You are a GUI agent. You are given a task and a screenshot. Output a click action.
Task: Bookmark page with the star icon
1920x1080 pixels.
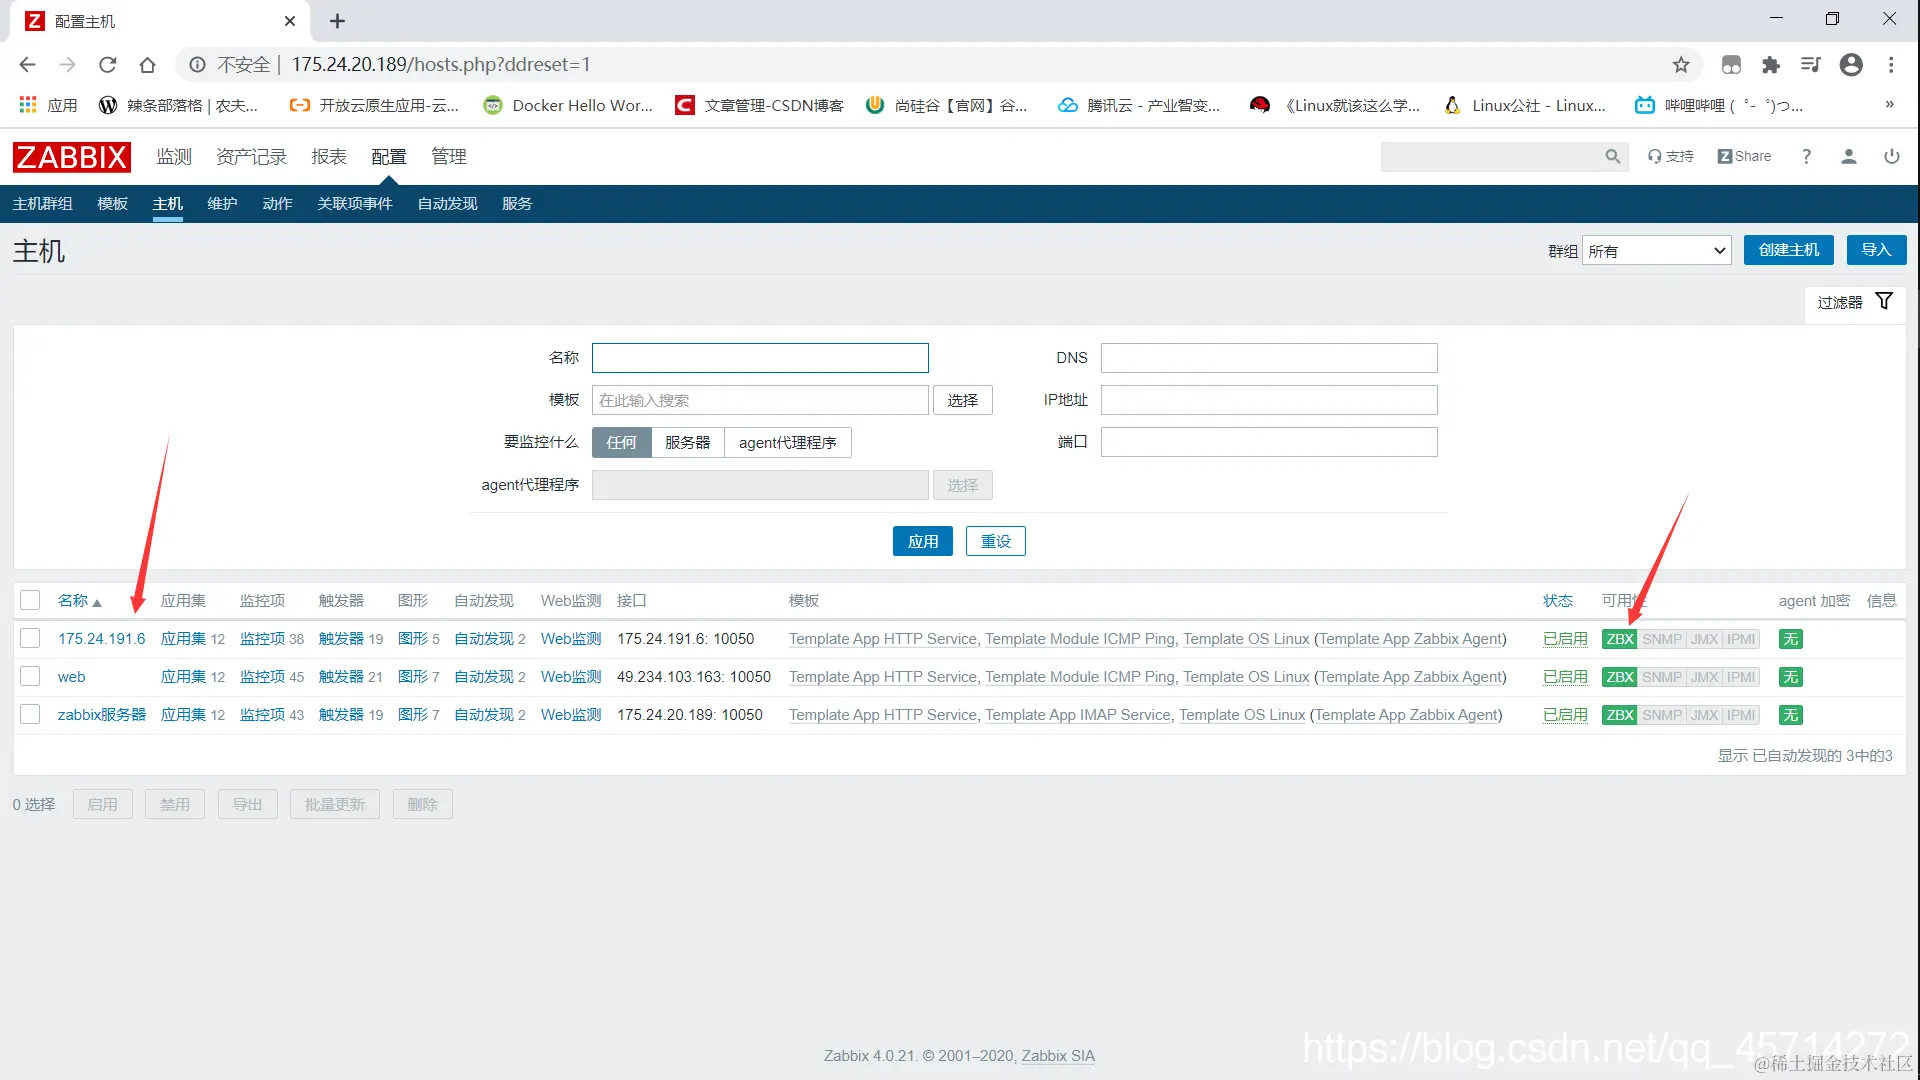(1681, 65)
